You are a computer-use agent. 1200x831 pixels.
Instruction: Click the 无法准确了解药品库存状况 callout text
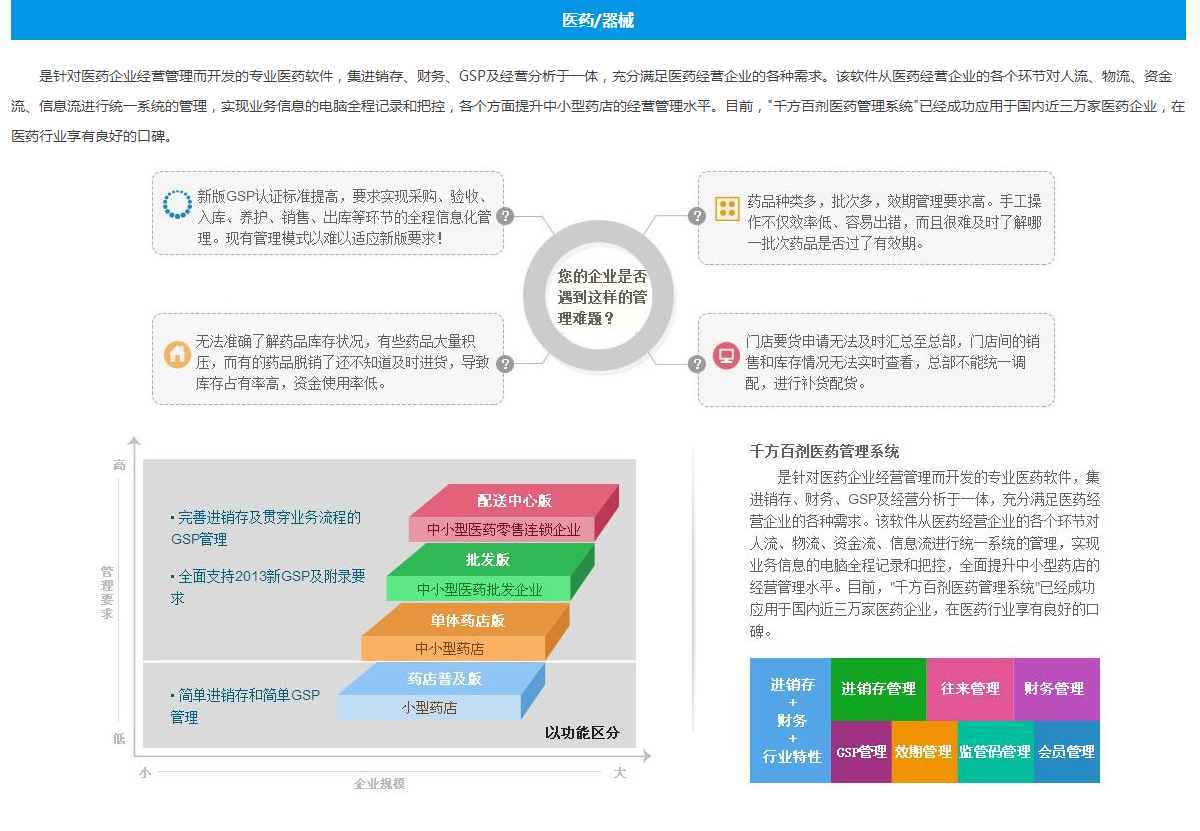[343, 361]
